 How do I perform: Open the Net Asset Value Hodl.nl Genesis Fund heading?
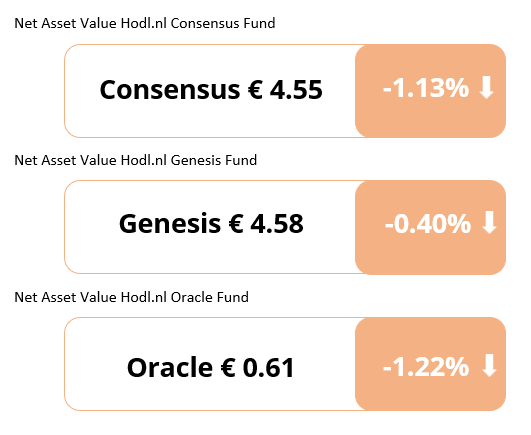[x=135, y=160]
